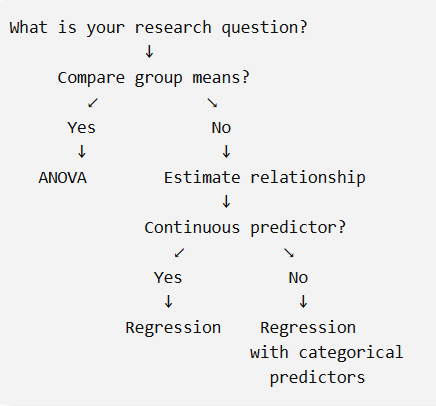Click the 'What is your research question?' heading

(158, 28)
